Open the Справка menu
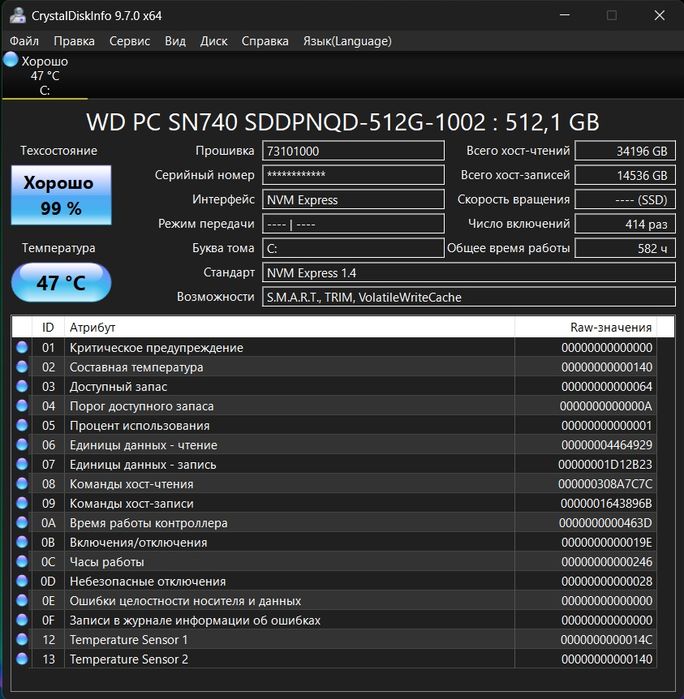 pos(265,41)
